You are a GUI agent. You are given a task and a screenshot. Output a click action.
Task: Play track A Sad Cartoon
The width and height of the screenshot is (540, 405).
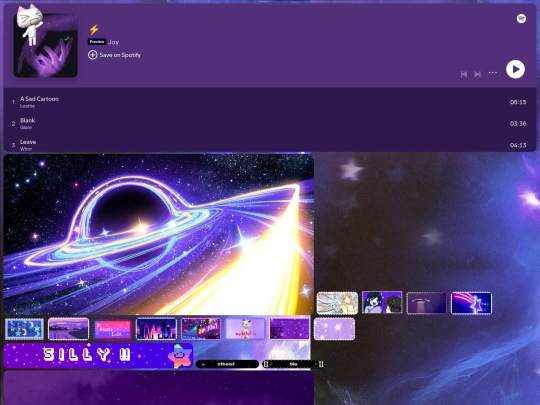pos(270,102)
